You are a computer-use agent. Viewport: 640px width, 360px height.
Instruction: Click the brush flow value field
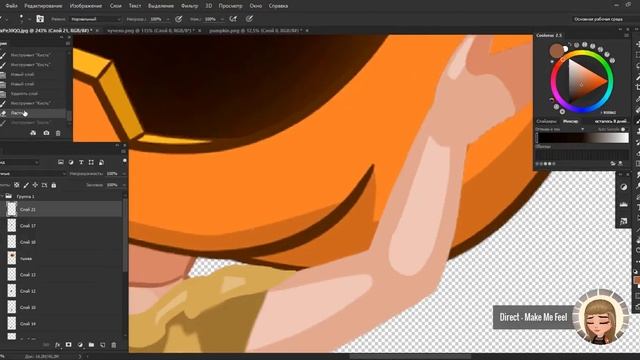(x=210, y=19)
